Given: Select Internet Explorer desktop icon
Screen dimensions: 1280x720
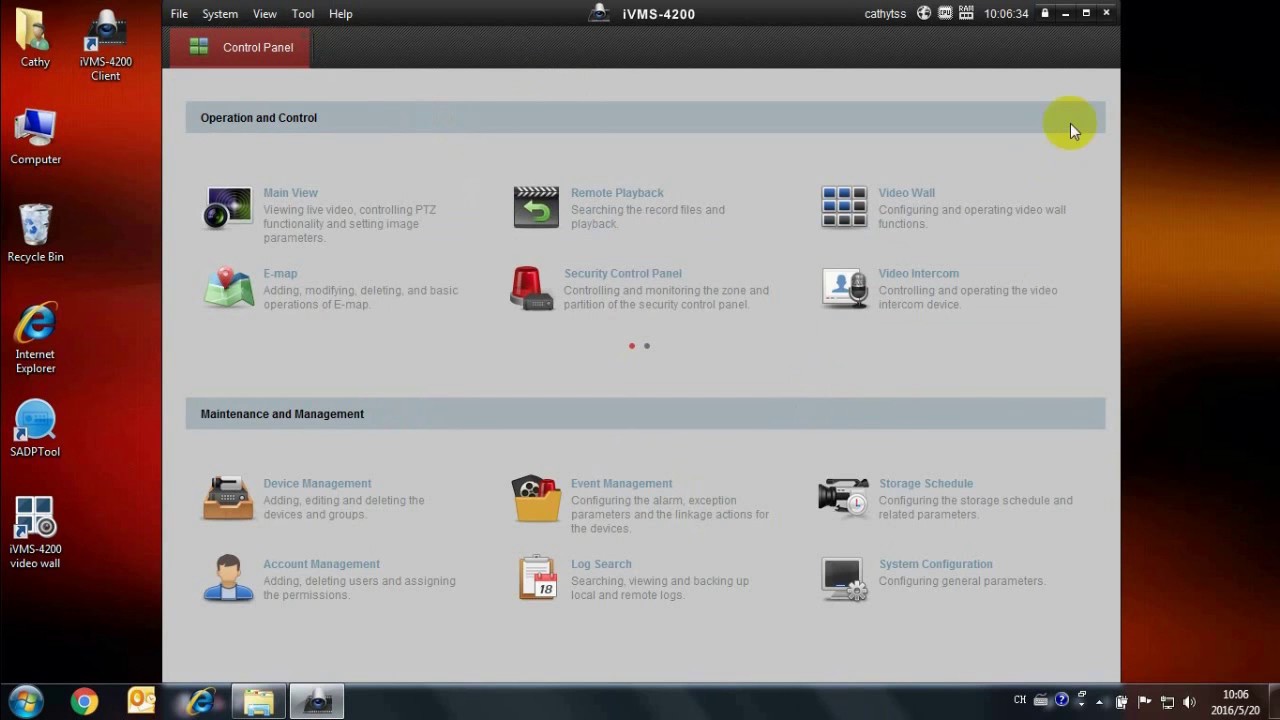Looking at the screenshot, I should coord(35,337).
